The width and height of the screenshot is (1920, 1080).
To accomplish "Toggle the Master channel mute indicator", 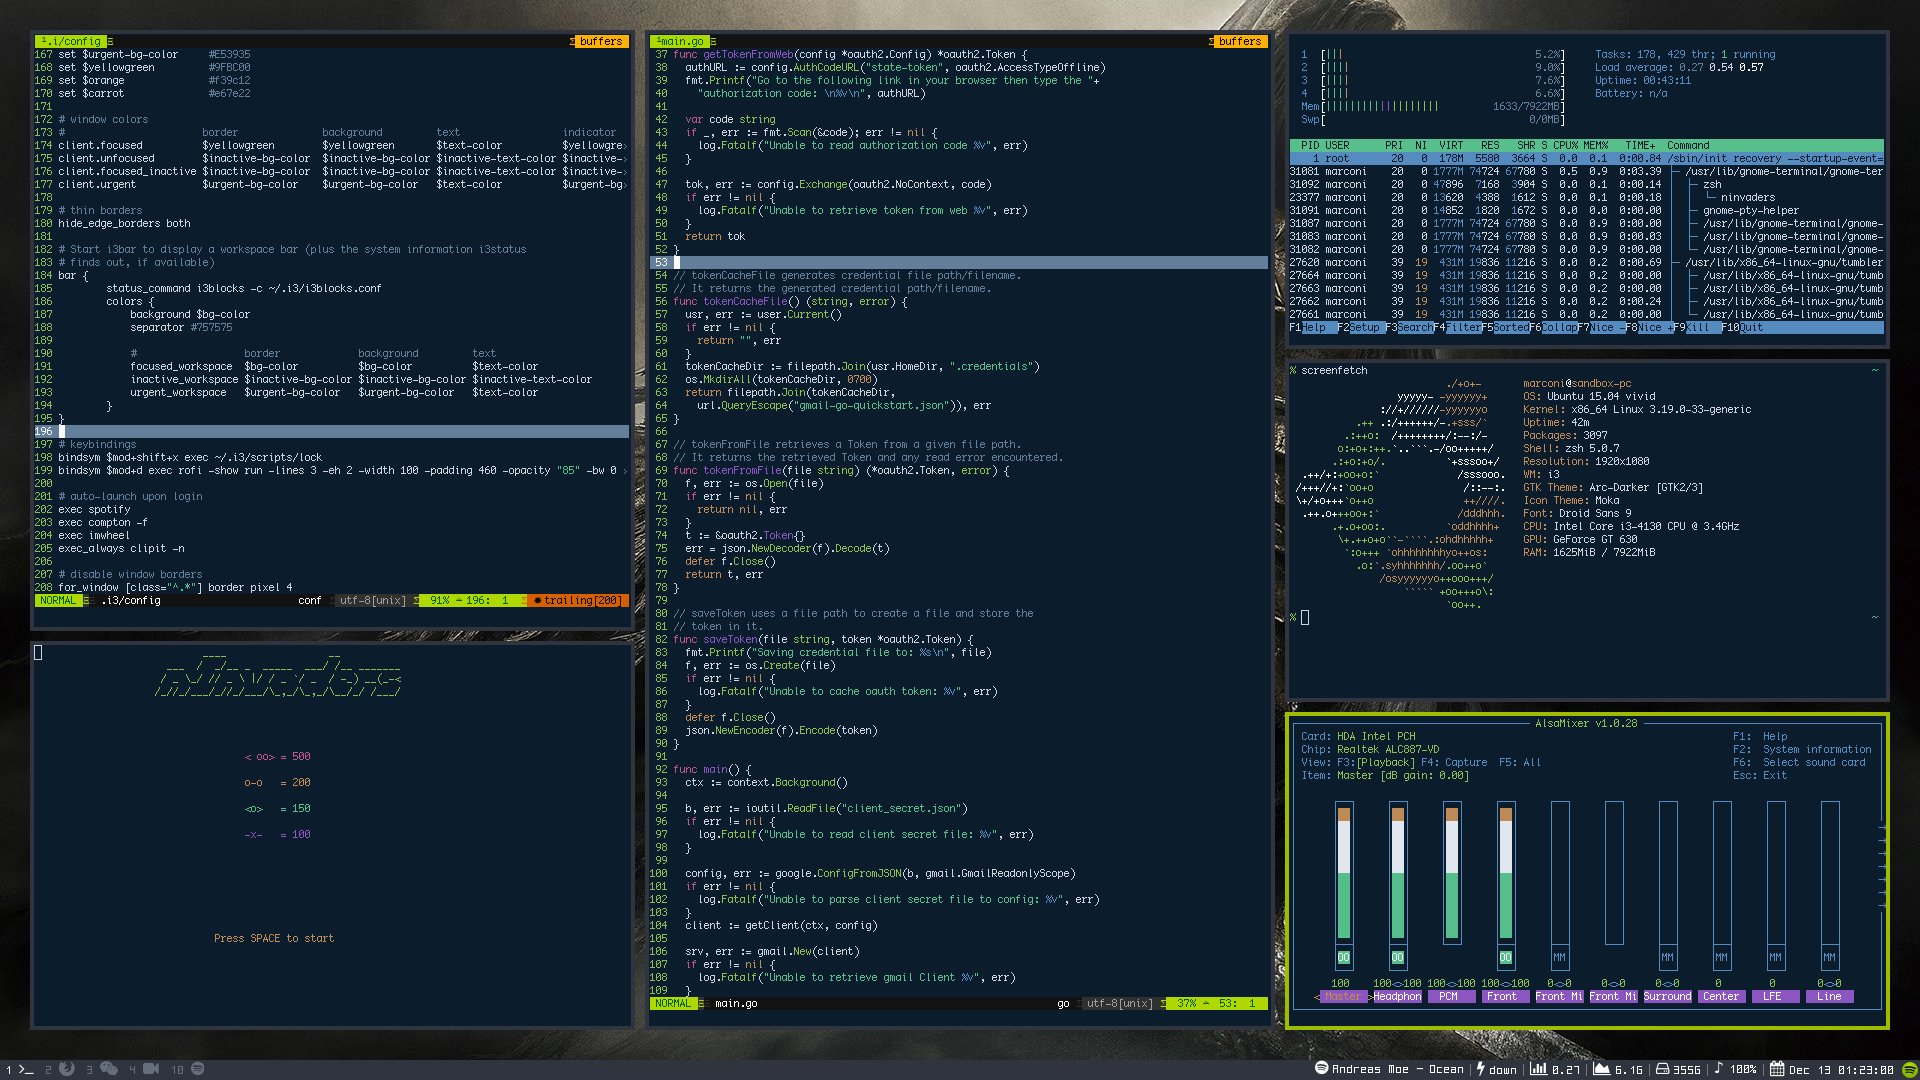I will pos(1343,957).
